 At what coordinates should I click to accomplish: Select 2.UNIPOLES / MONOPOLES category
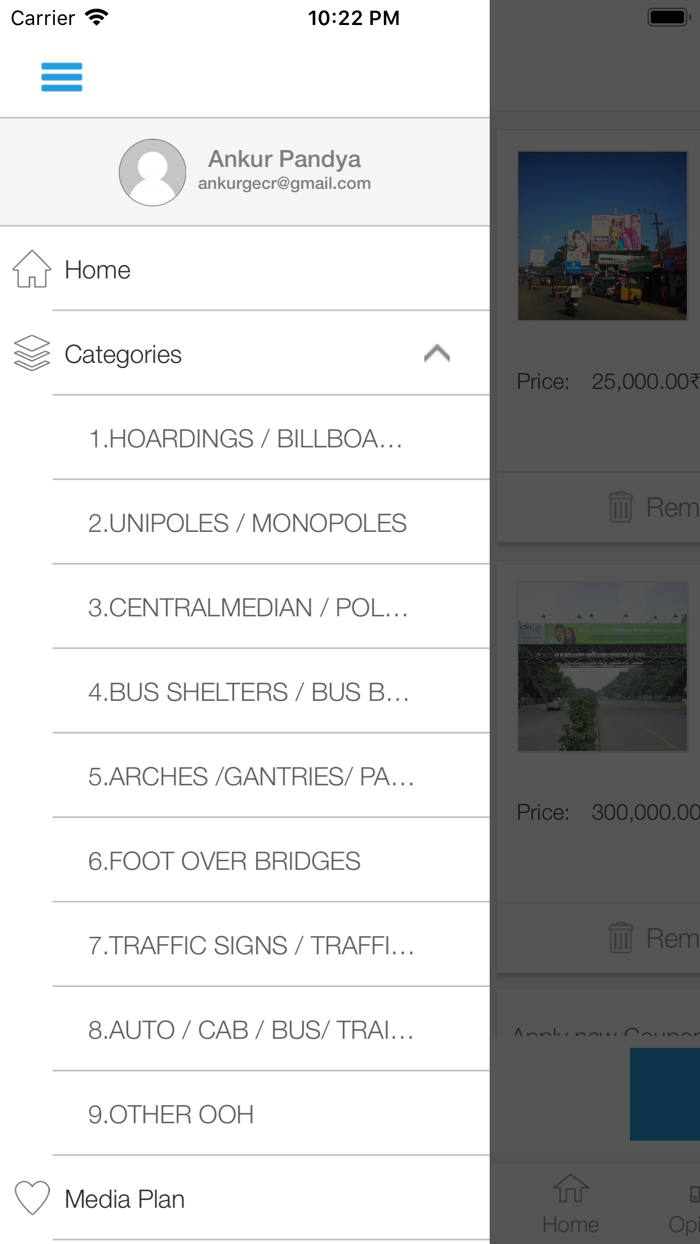point(248,523)
